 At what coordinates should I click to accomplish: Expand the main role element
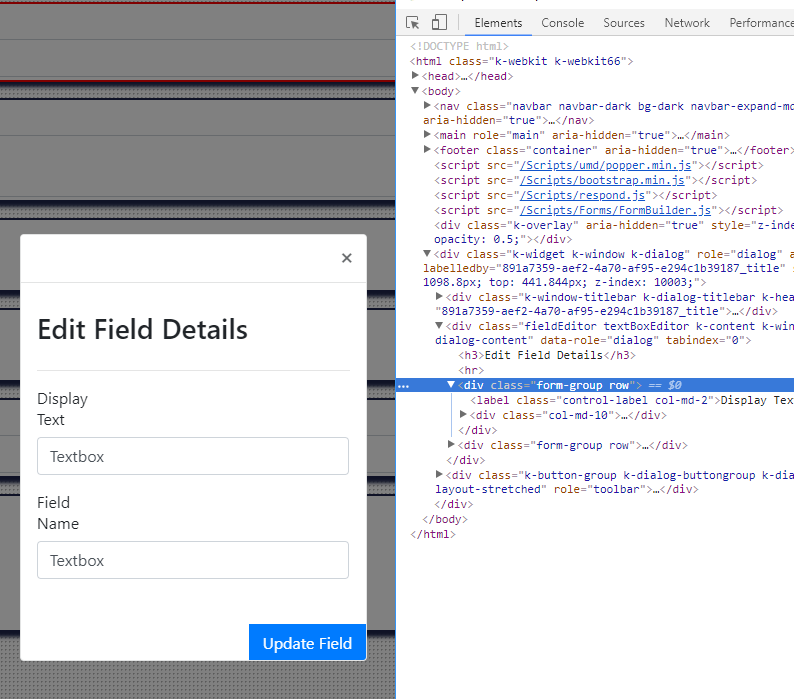[x=427, y=134]
